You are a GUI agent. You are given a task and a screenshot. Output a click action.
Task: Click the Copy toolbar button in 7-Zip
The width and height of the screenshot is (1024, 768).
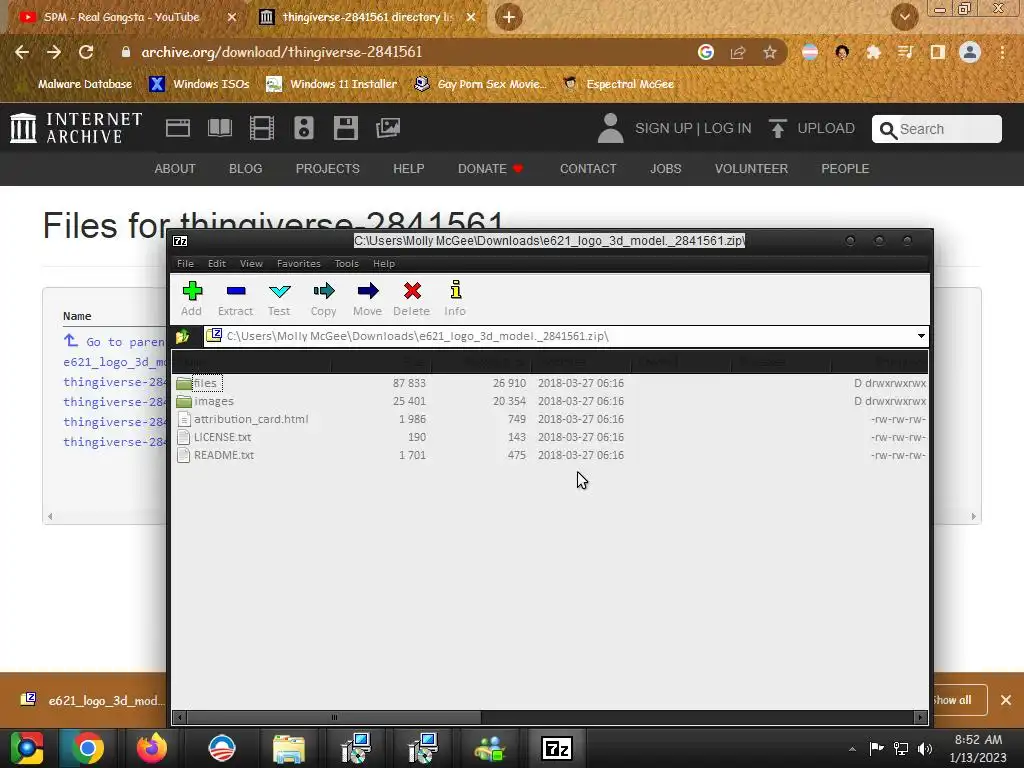pos(323,298)
